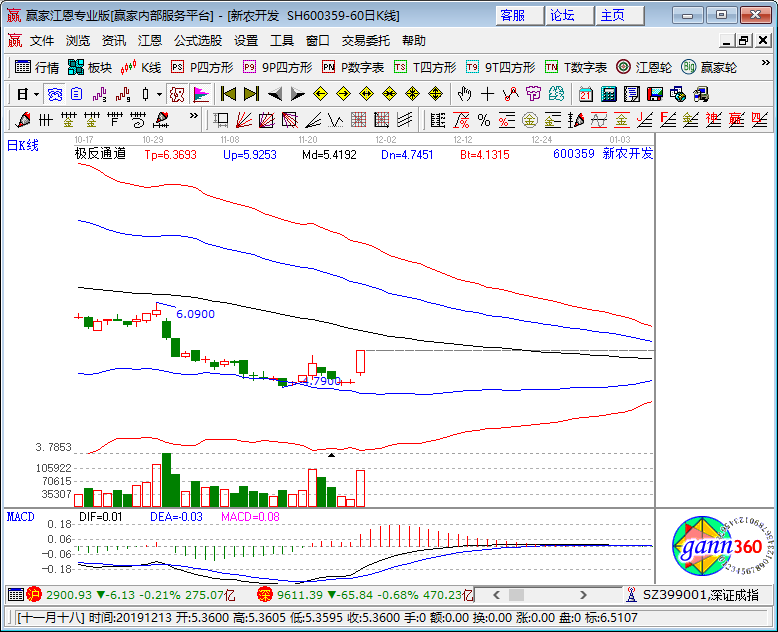Screen dimensions: 778x632
Task: Open the 江恩轮 Gann wheel tool
Action: [x=644, y=67]
